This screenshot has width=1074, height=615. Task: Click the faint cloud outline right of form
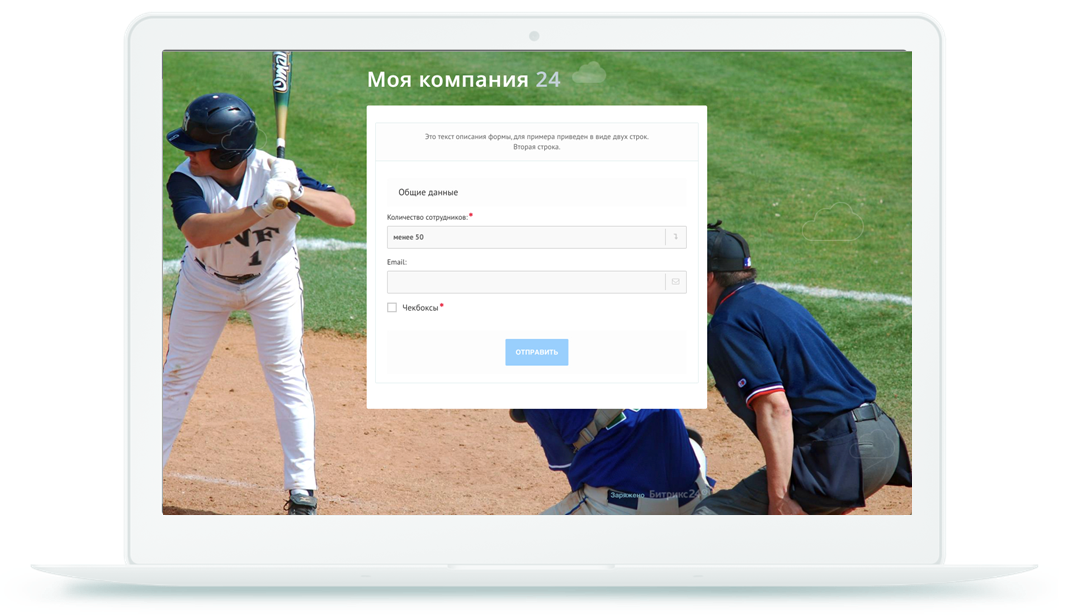click(x=833, y=222)
